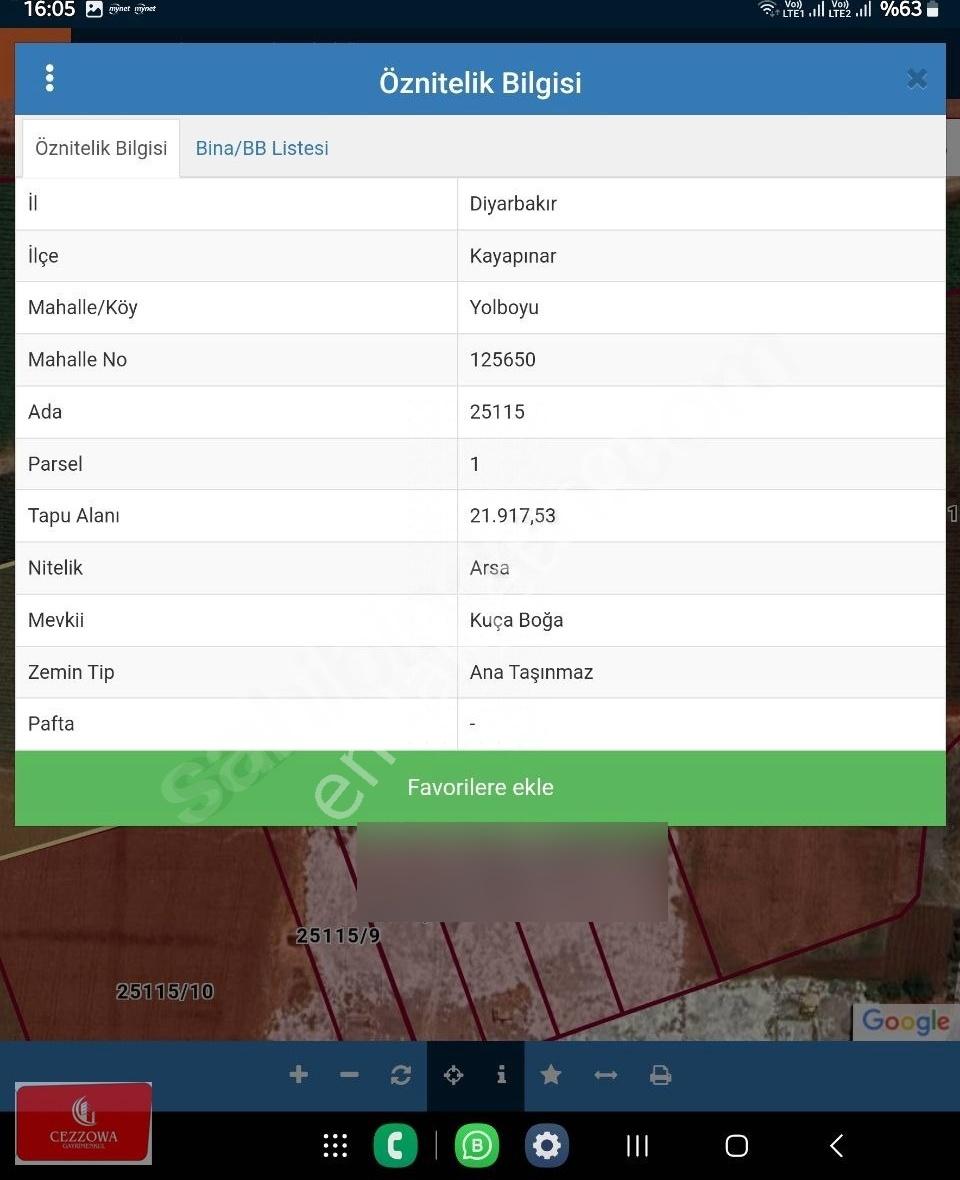The image size is (960, 1180).
Task: Select the Öznitelik Bilgisi tab
Action: [101, 148]
